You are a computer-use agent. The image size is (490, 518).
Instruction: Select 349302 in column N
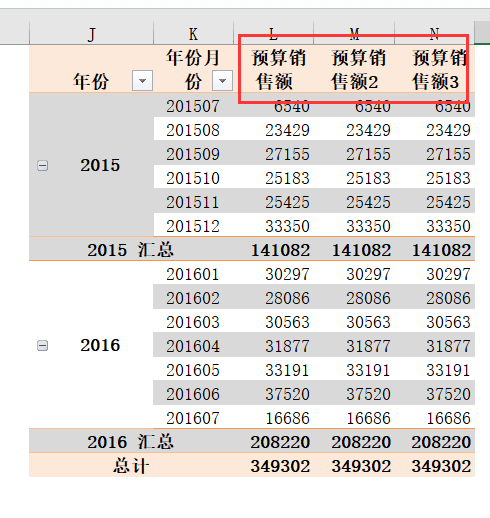pyautogui.click(x=442, y=466)
